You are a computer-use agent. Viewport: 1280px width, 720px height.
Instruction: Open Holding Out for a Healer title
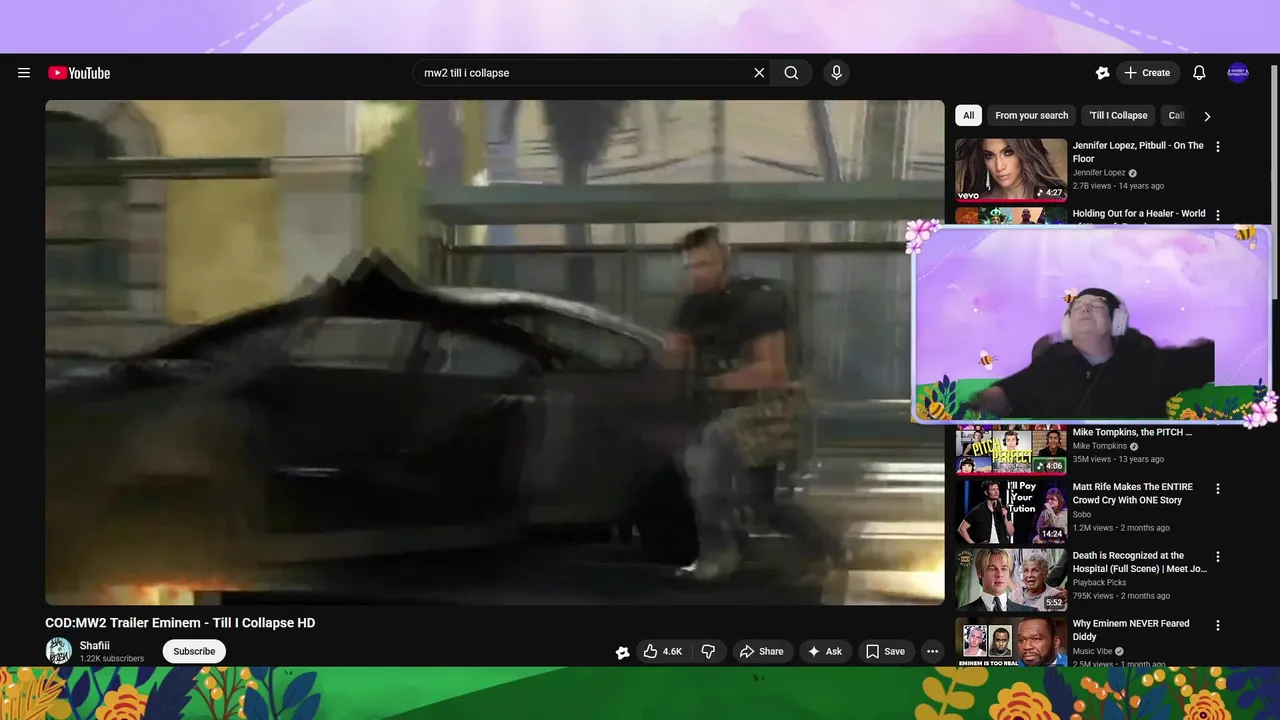1139,214
